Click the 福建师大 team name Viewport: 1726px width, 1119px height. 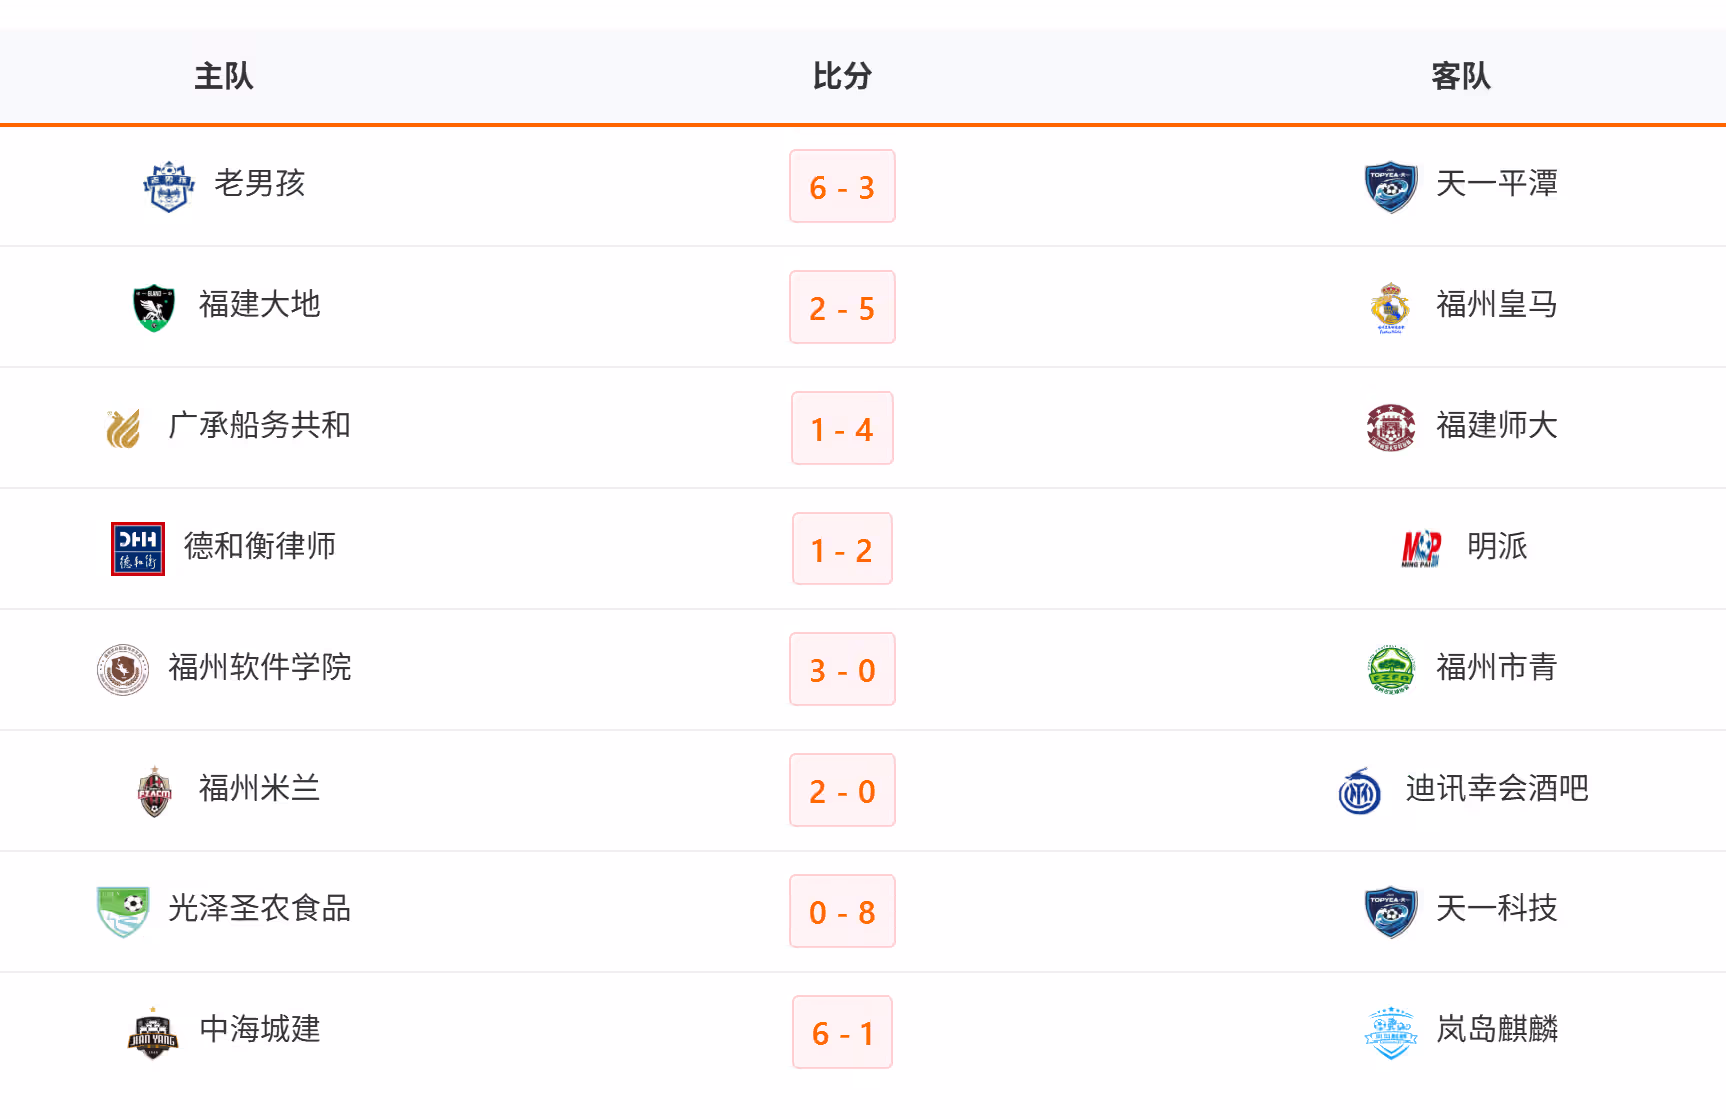1496,426
